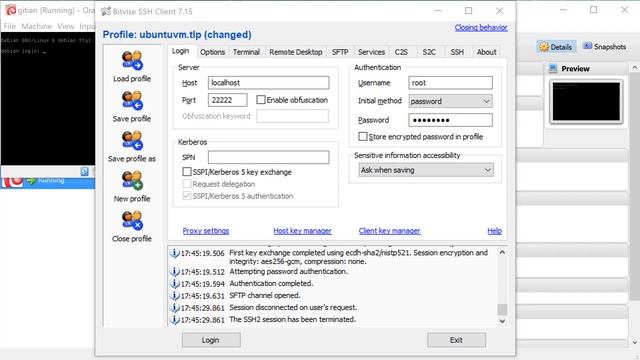Viewport: 640px width, 360px height.
Task: Click the Close profile icon
Action: (132, 220)
